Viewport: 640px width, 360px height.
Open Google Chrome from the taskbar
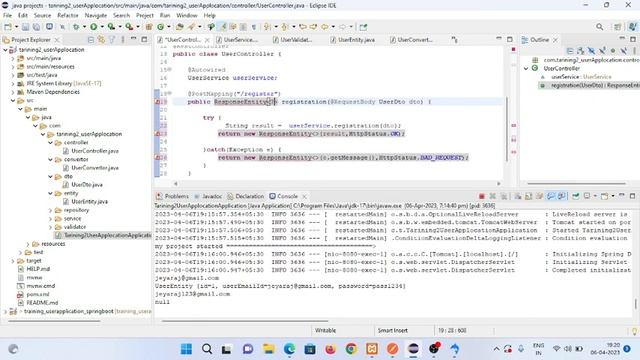tap(351, 349)
